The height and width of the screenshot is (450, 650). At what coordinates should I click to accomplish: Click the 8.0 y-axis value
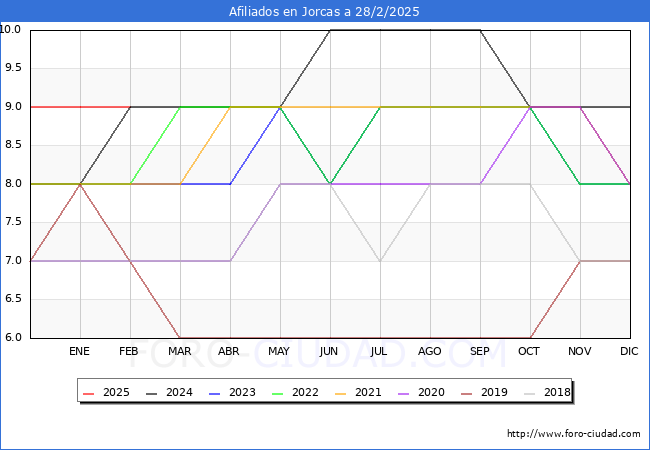coord(13,184)
